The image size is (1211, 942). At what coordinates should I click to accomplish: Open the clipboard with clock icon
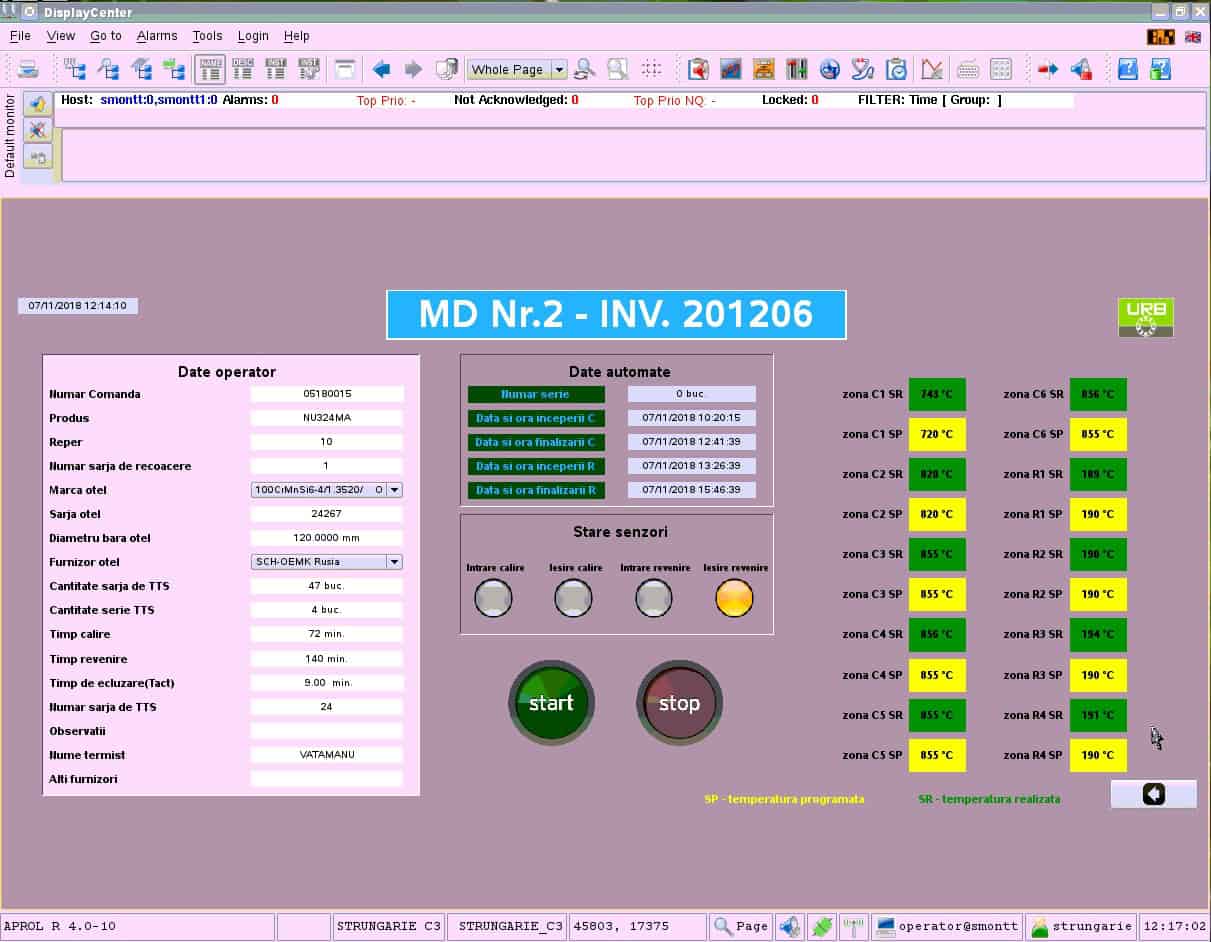(x=897, y=69)
